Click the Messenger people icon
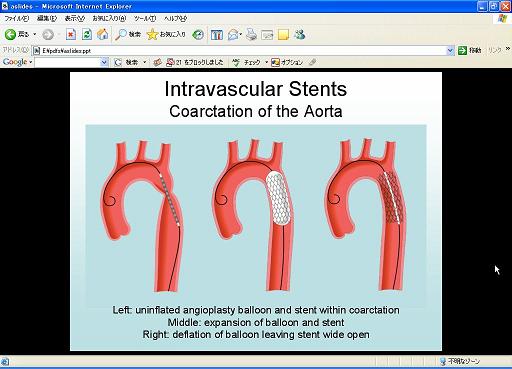 pos(300,35)
